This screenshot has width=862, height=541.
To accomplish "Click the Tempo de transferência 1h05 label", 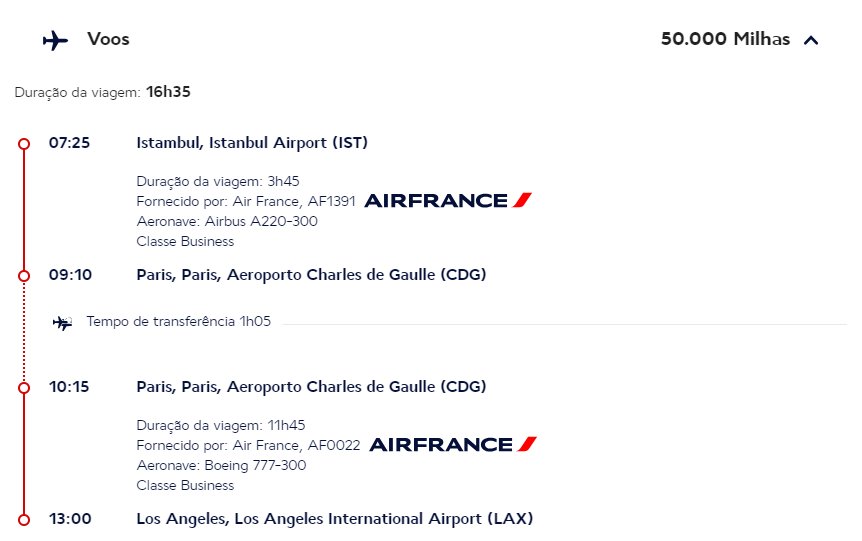I will click(x=179, y=322).
